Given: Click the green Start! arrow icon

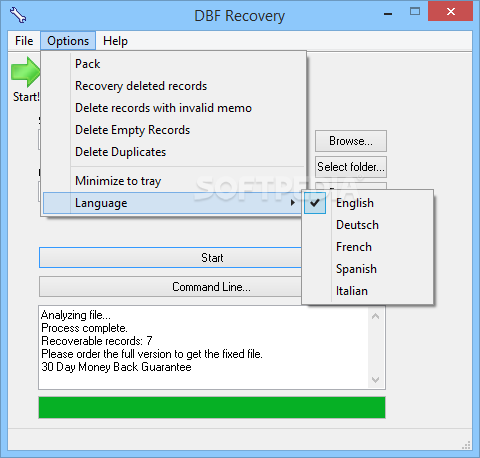Looking at the screenshot, I should [x=26, y=72].
